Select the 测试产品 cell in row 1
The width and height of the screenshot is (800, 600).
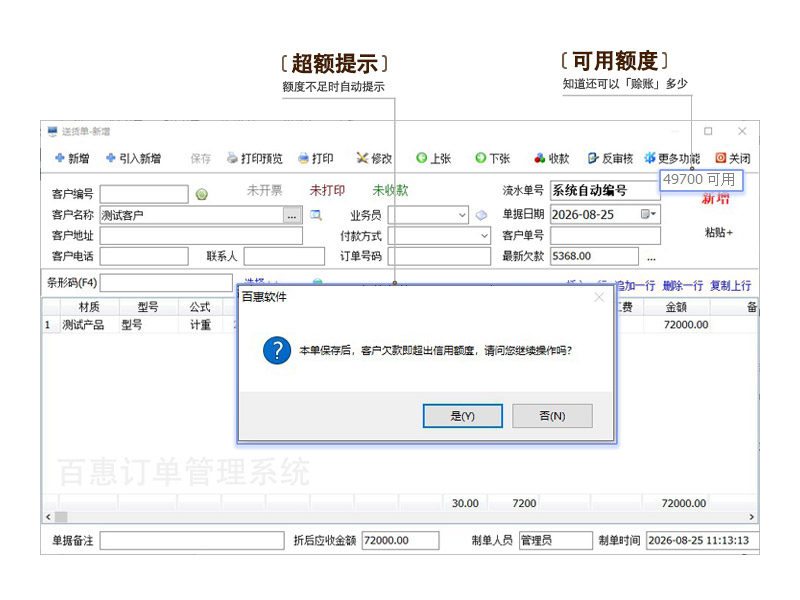pyautogui.click(x=89, y=325)
